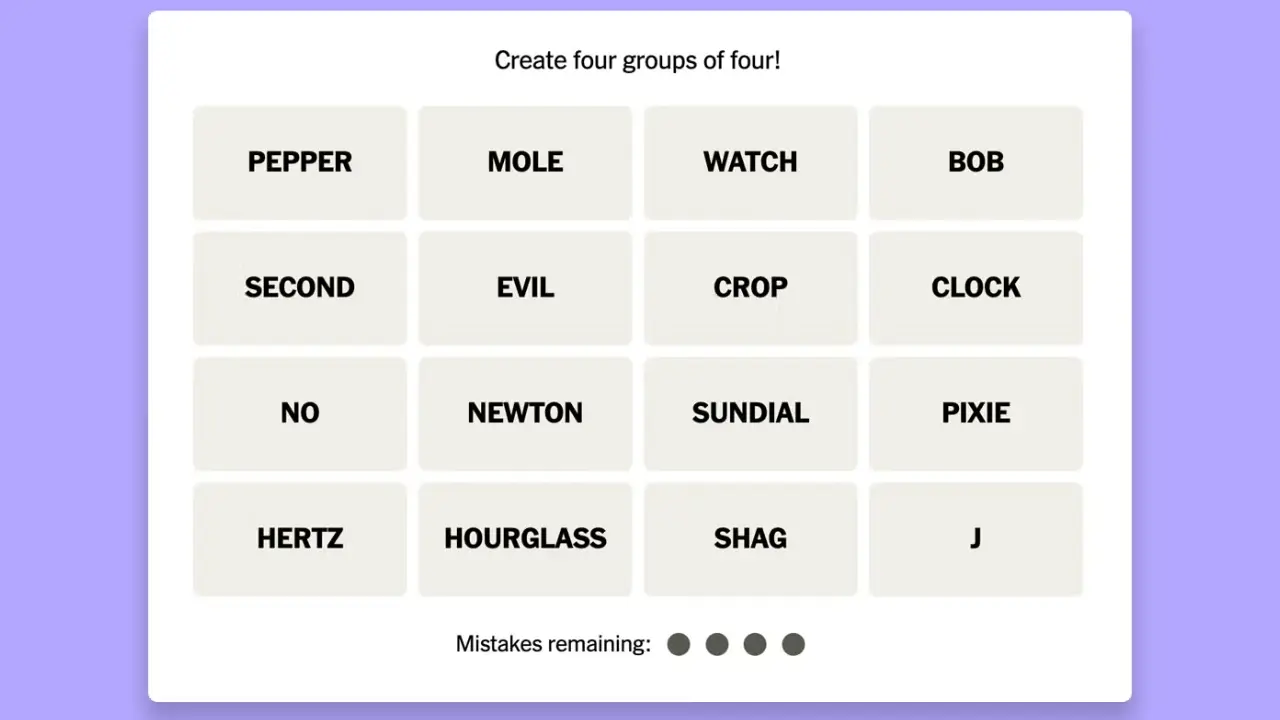Viewport: 1280px width, 720px height.
Task: Click the EVIL tile
Action: [x=525, y=288]
